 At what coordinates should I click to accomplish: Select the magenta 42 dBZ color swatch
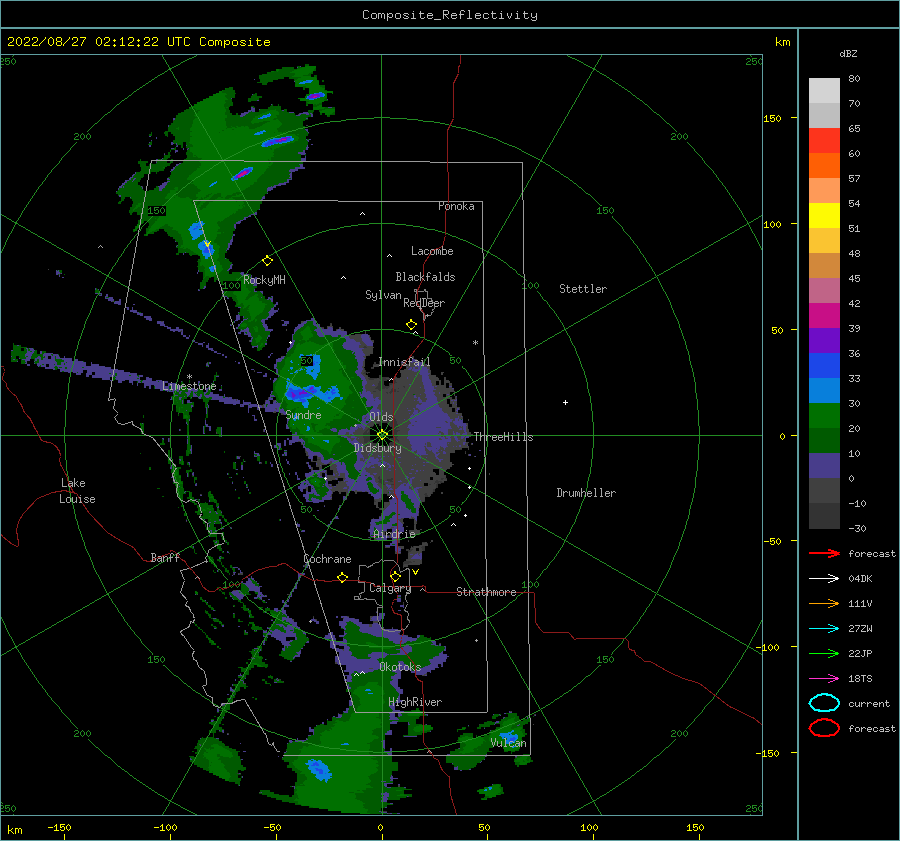coord(824,316)
